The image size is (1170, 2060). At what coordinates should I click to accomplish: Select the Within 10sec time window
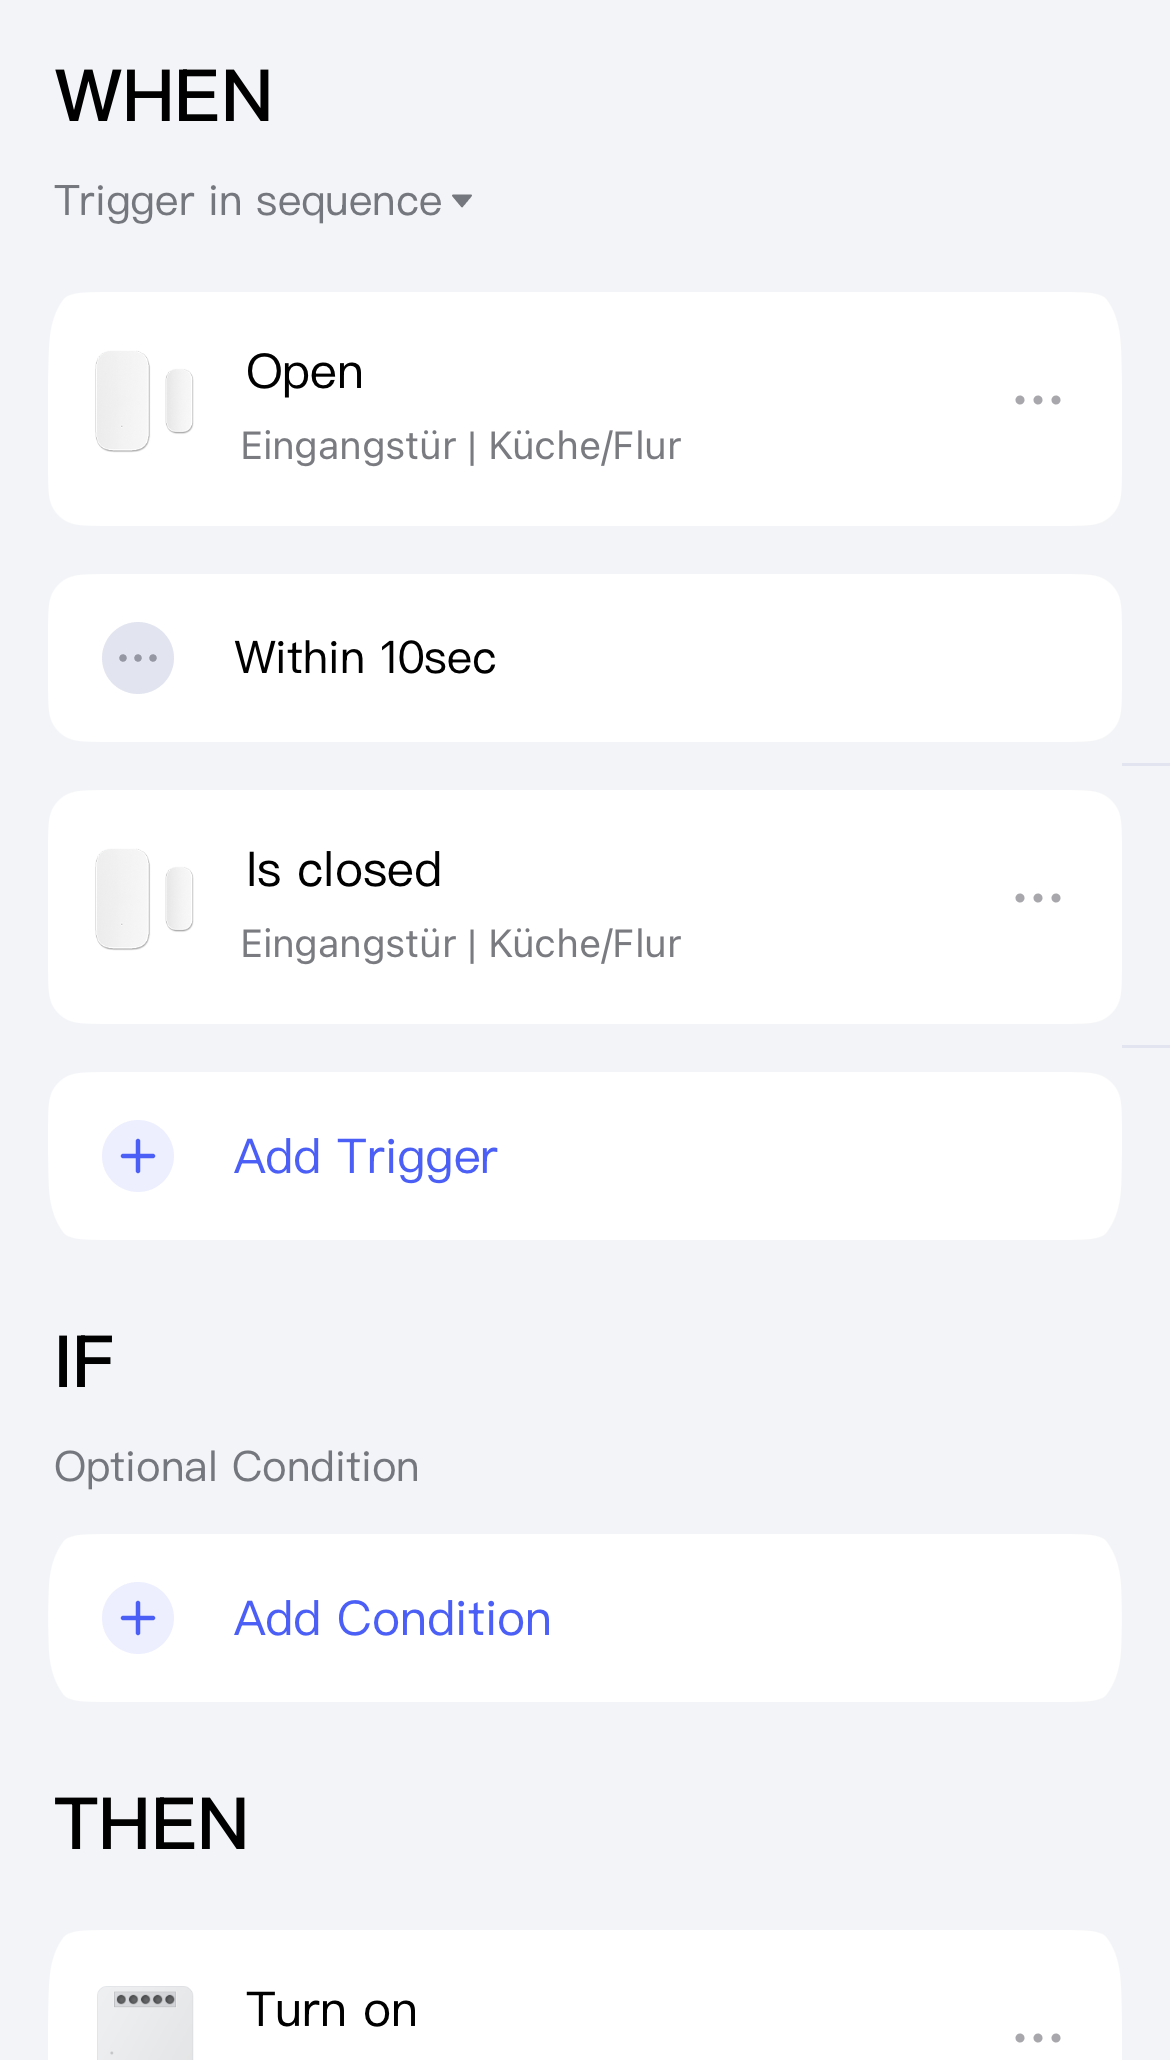[x=365, y=658]
